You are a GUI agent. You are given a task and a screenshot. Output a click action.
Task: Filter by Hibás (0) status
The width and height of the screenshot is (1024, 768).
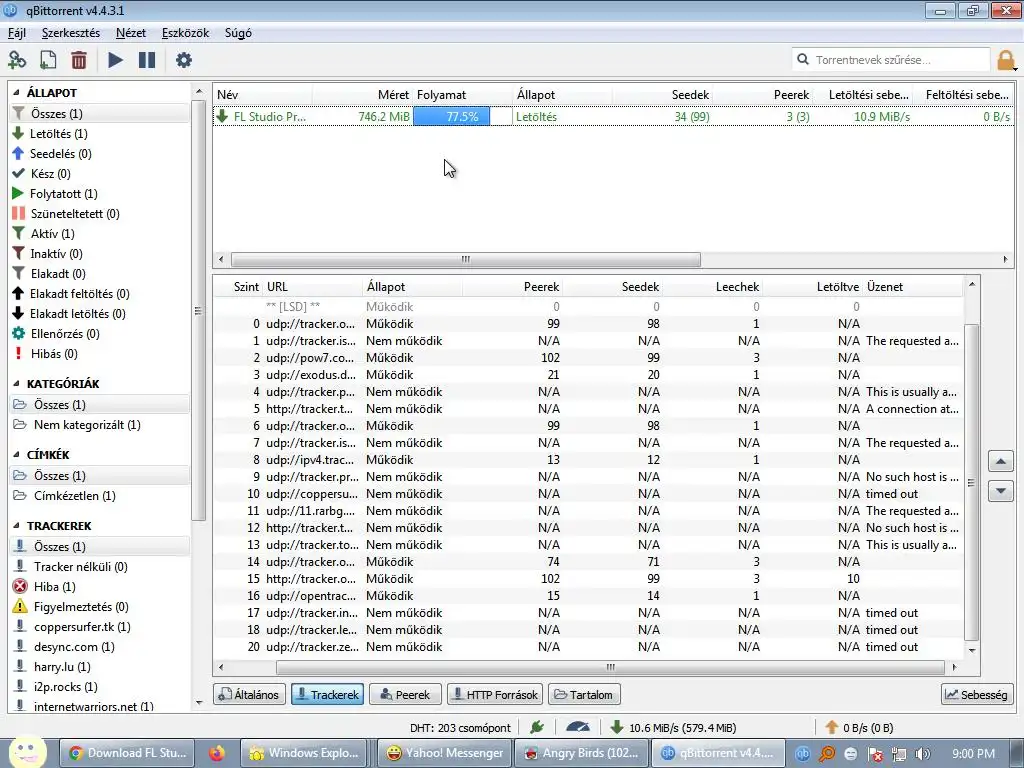click(100, 354)
